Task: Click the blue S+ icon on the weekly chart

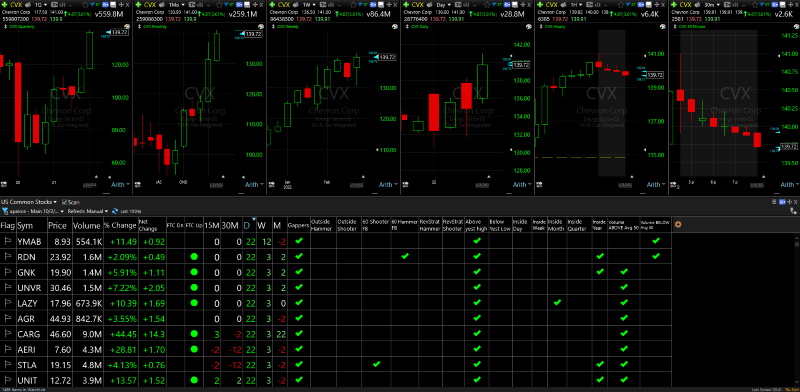Action: click(372, 5)
